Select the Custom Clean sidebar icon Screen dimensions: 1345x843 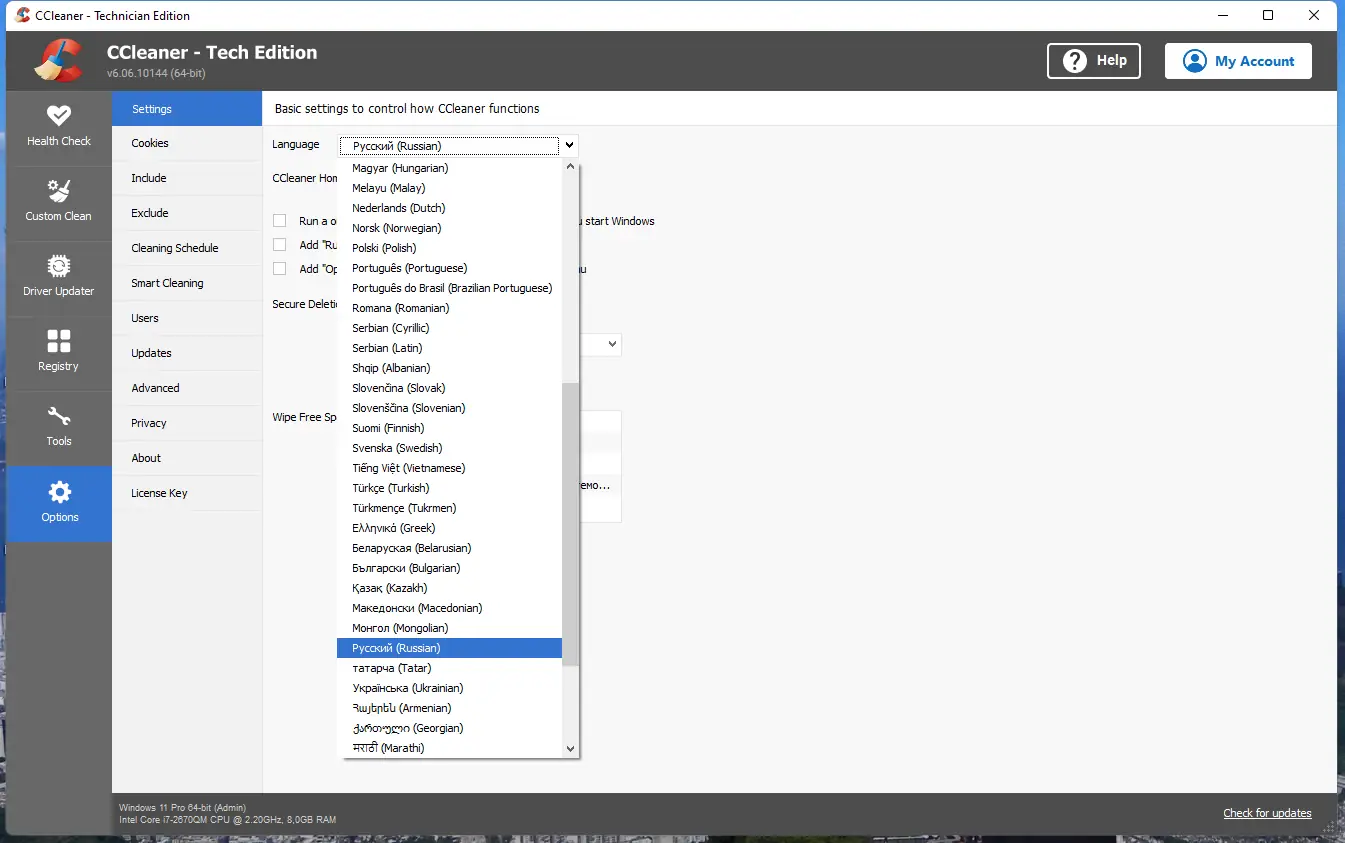coord(59,200)
